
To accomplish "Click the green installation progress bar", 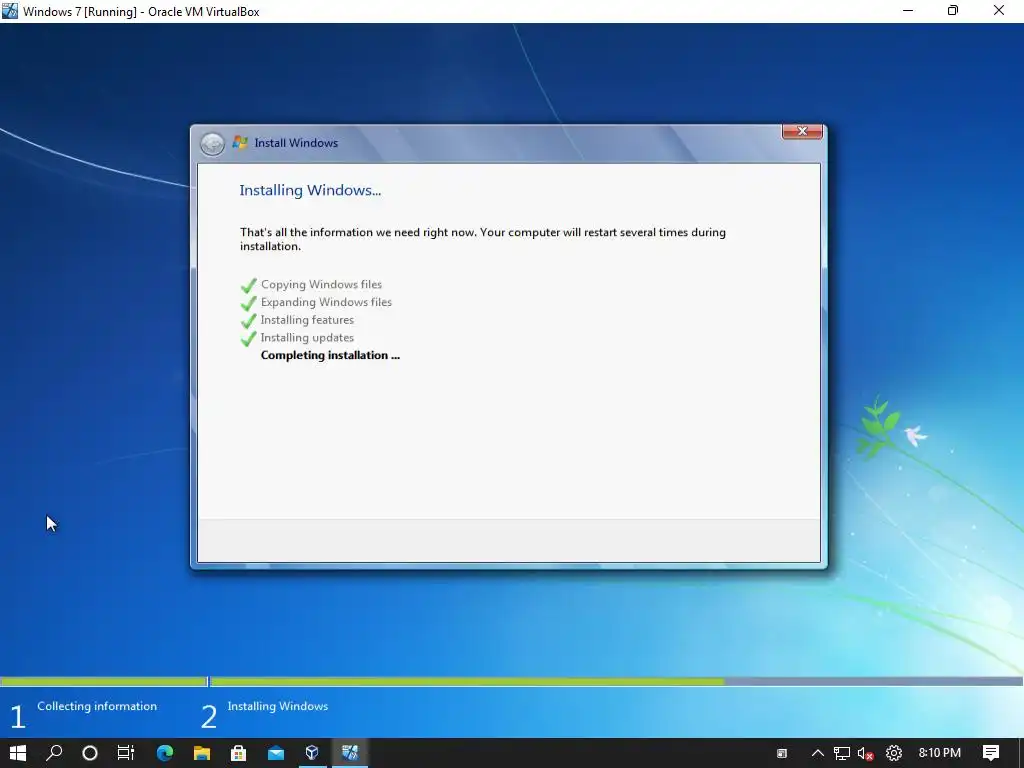I will 467,681.
